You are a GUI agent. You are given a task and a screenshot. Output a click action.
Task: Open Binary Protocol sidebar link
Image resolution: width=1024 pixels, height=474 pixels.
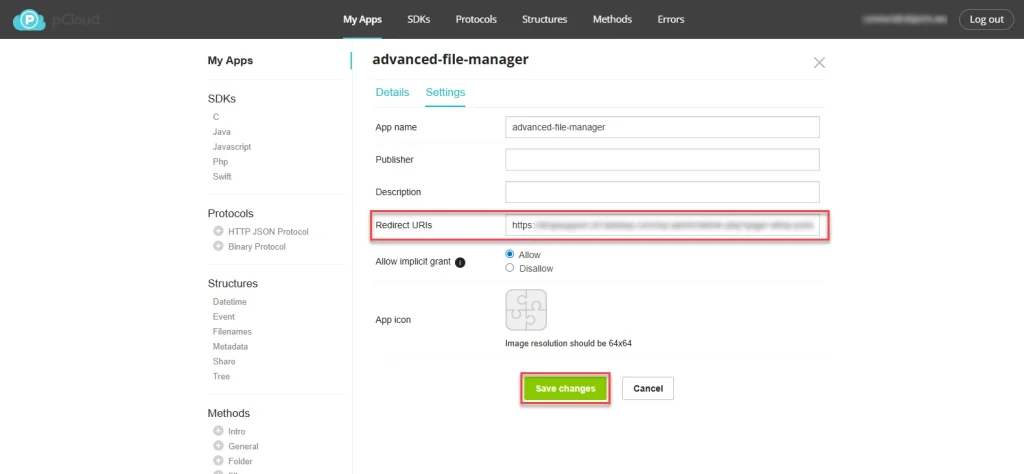click(x=257, y=247)
